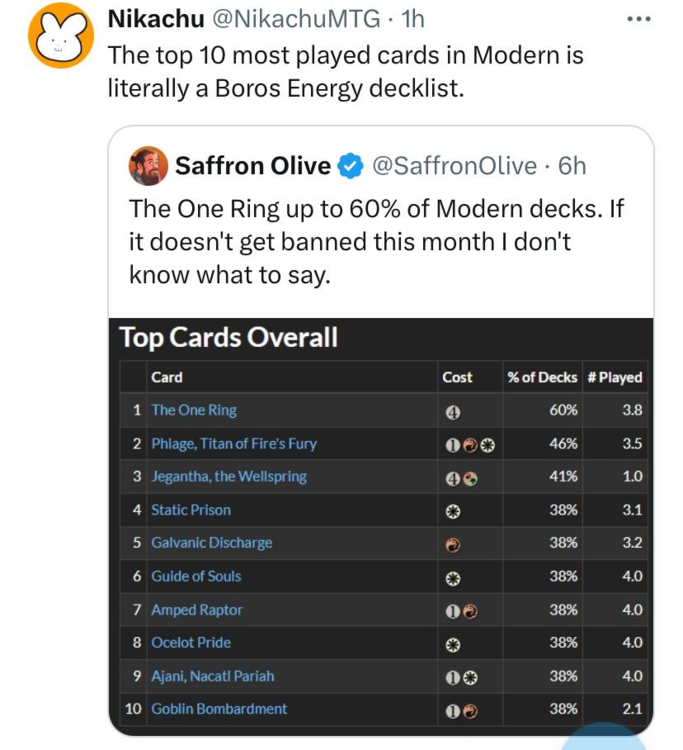The image size is (683, 750).
Task: Open the Amped Raptor card link
Action: coord(197,610)
